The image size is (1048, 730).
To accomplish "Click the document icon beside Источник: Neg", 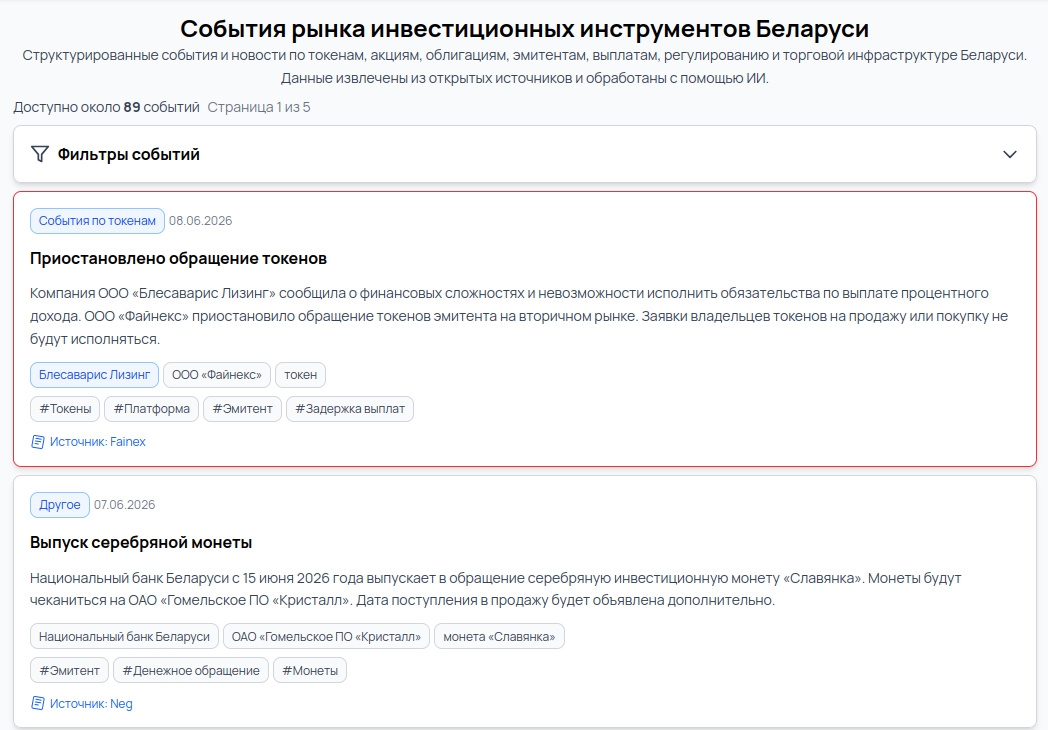I will (38, 703).
